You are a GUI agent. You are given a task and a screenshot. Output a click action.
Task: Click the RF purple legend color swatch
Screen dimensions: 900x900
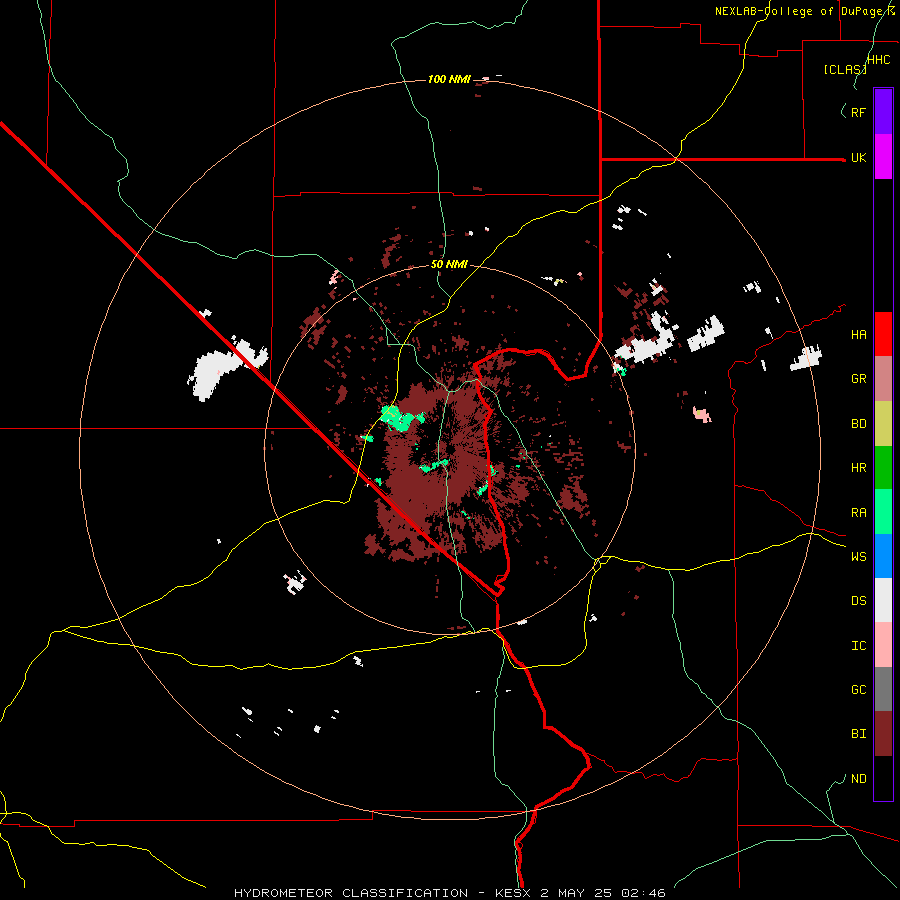883,112
